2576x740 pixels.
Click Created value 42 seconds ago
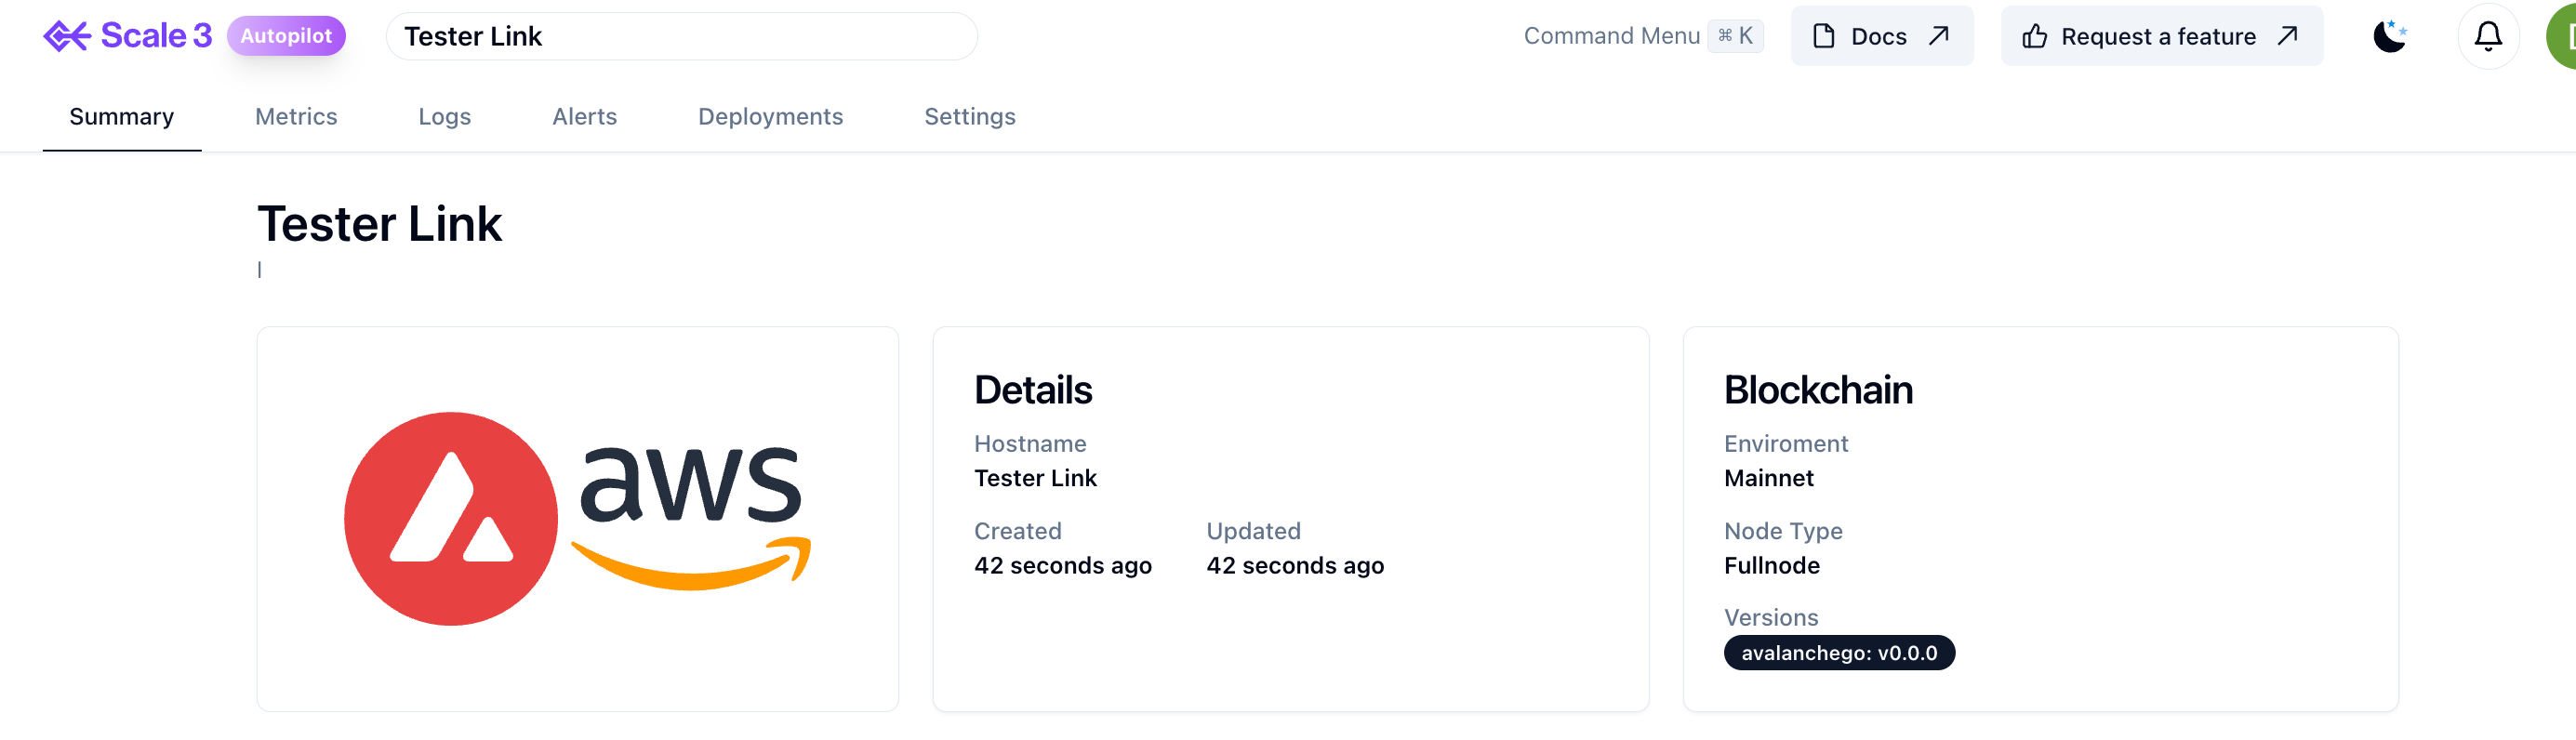pos(1062,566)
